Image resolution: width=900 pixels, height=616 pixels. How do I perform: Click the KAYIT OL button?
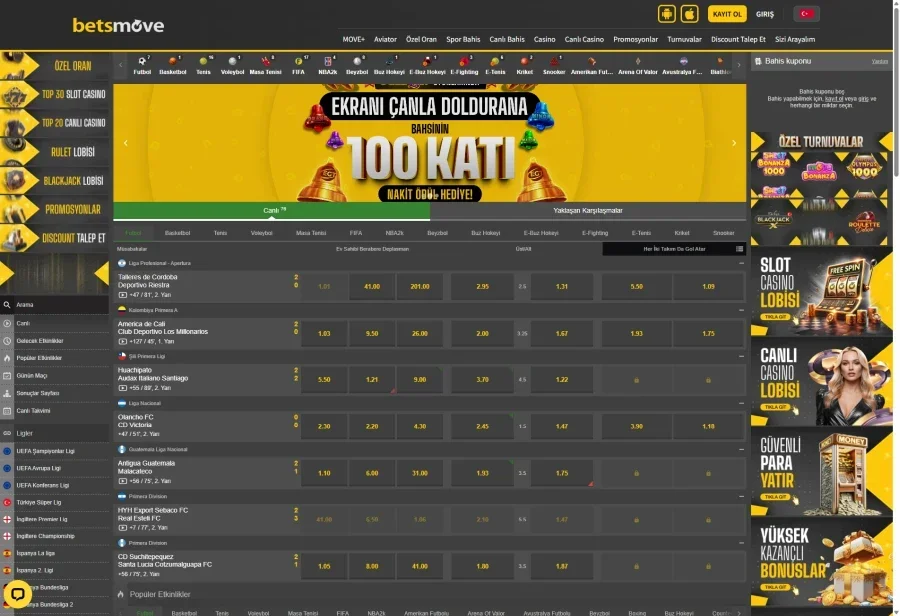point(727,14)
